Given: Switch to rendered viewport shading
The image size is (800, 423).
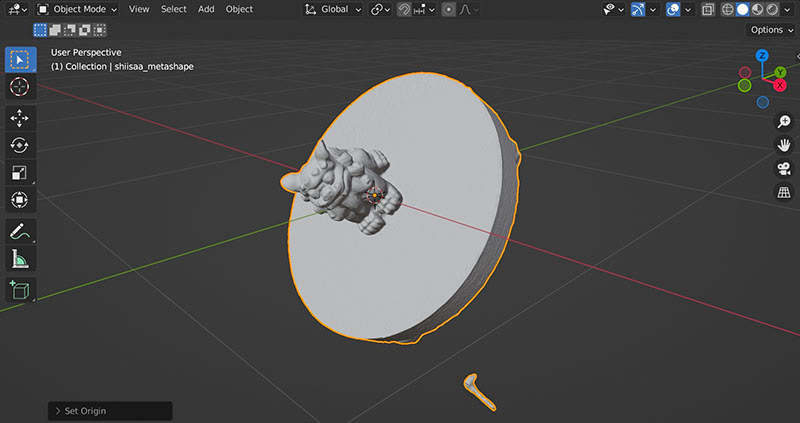Looking at the screenshot, I should (772, 9).
